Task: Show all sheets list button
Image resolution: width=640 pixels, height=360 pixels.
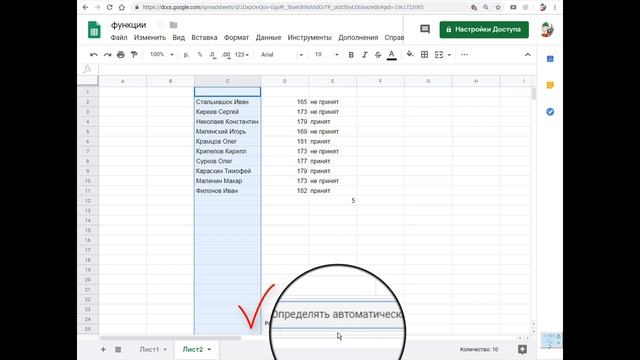Action: (x=118, y=349)
